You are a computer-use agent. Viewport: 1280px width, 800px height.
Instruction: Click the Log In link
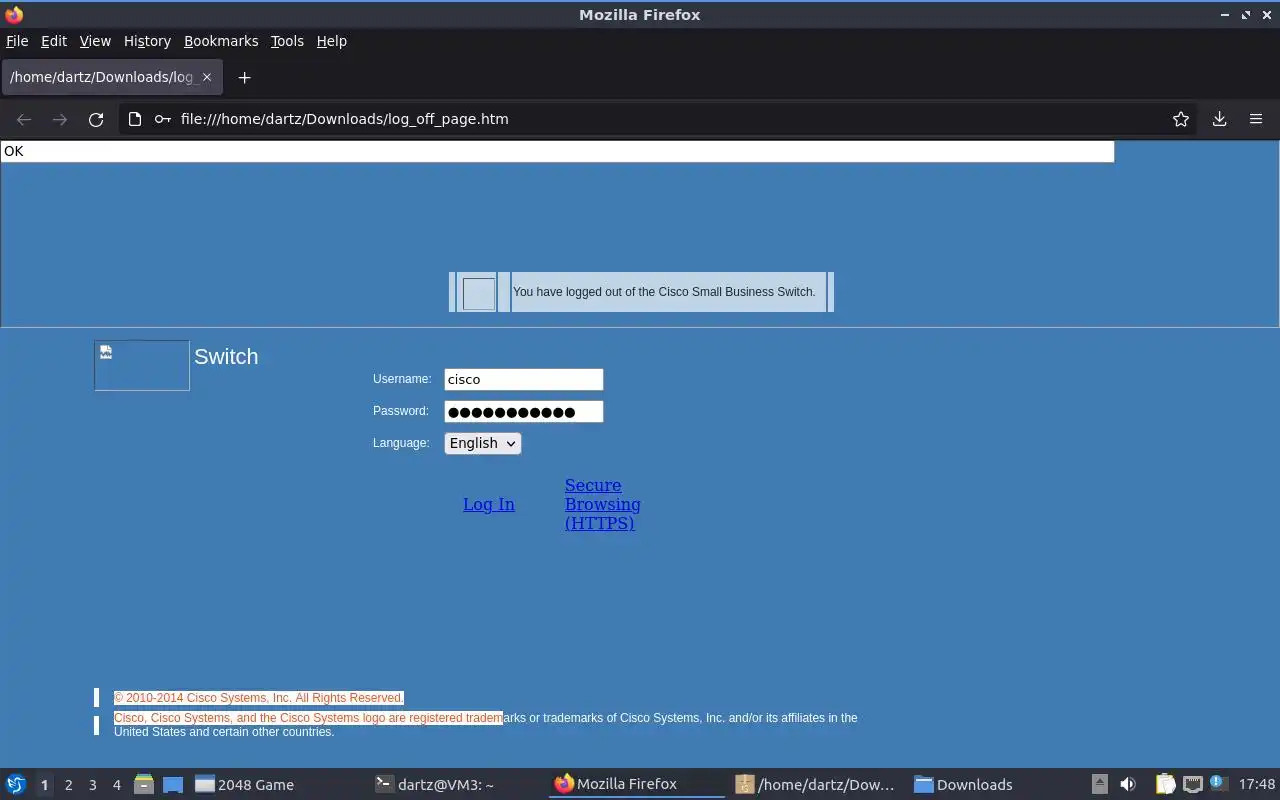(489, 504)
